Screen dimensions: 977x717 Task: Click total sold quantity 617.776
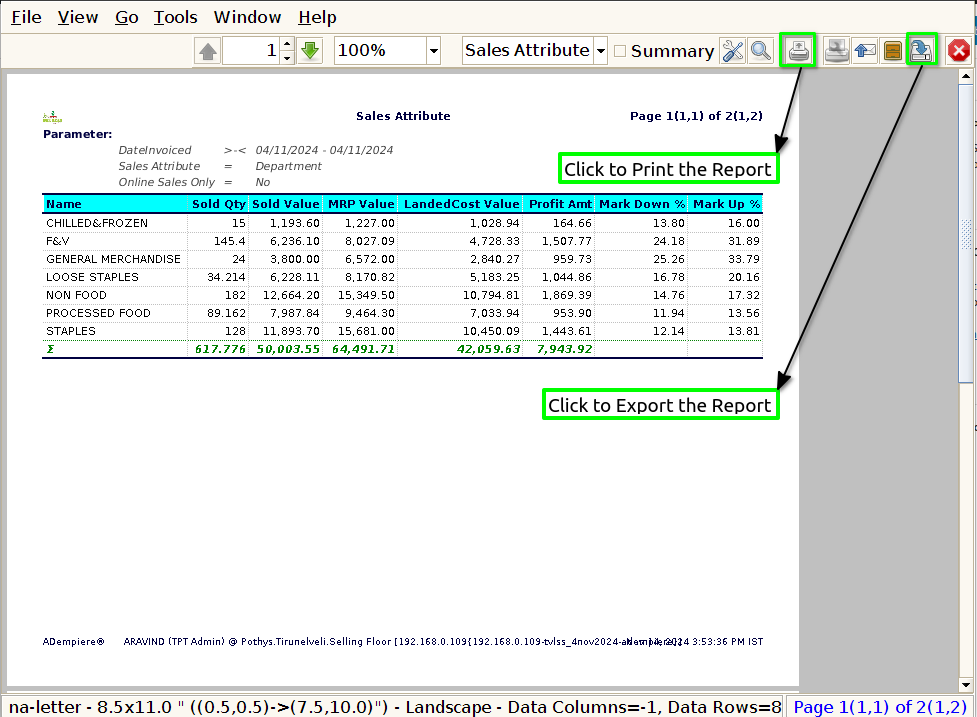(221, 349)
